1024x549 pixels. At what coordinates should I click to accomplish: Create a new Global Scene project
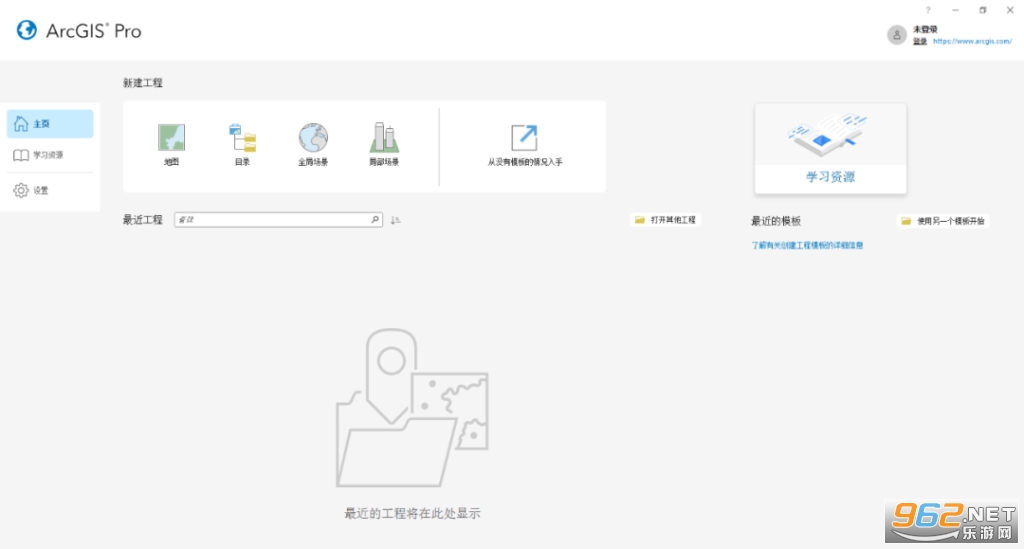point(313,145)
